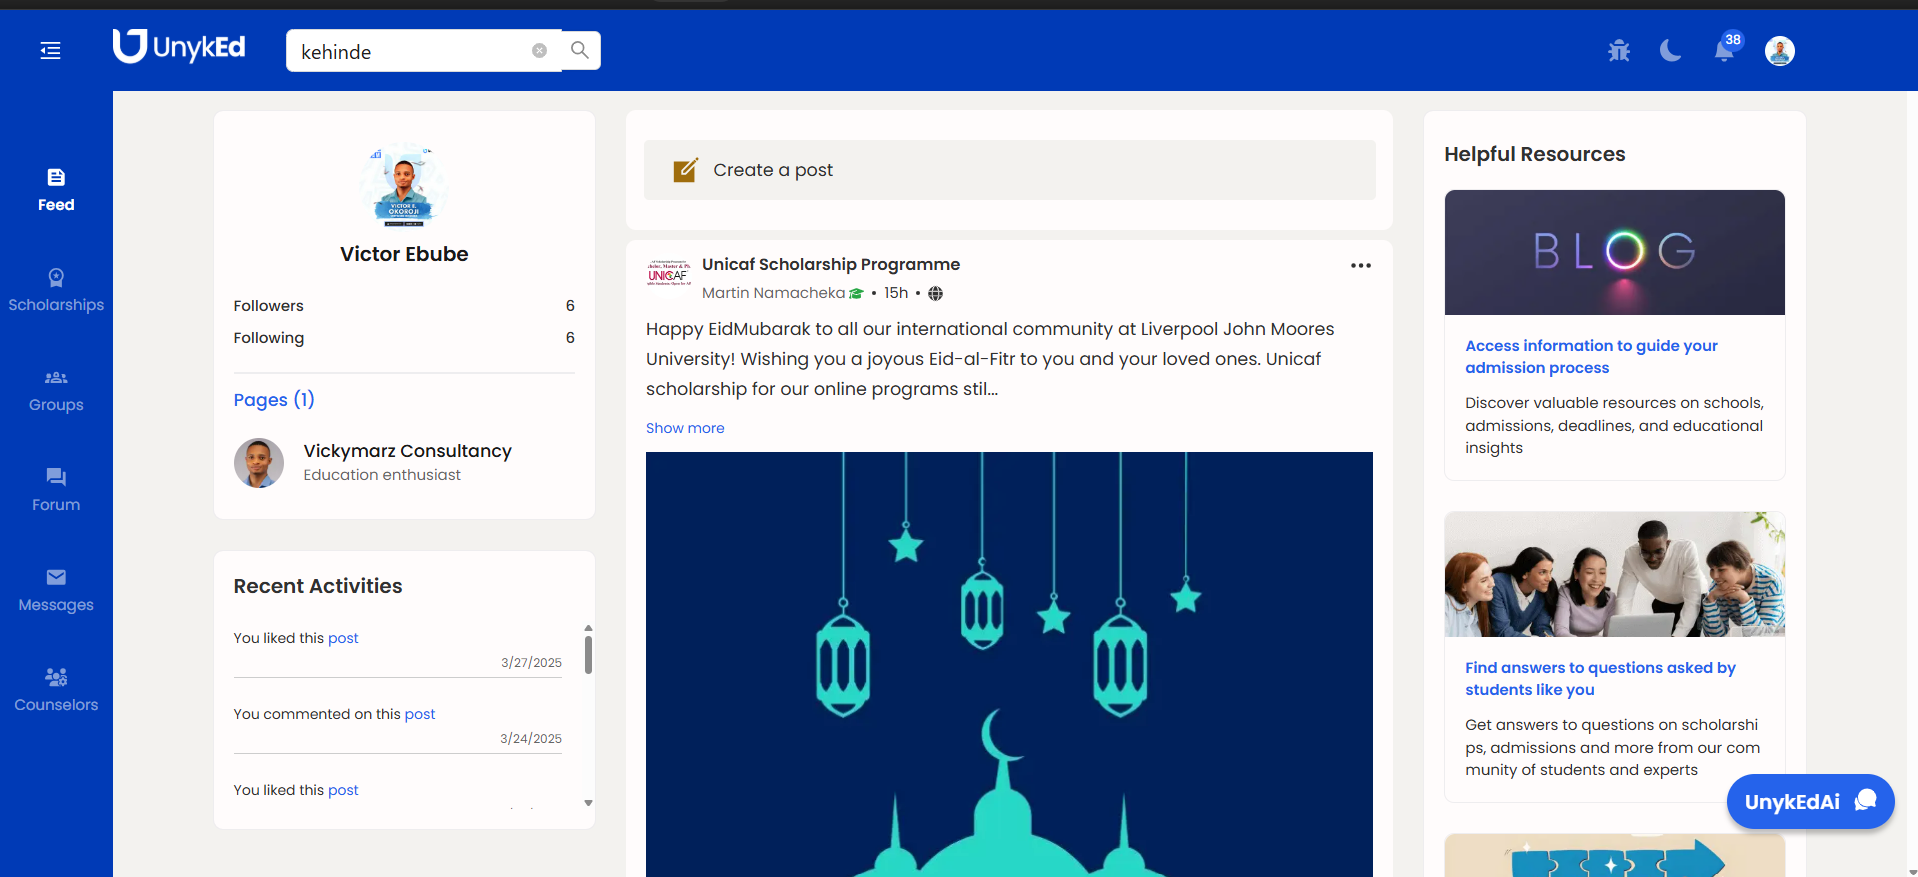The height and width of the screenshot is (877, 1918).
Task: Open Messages in sidebar
Action: point(56,590)
